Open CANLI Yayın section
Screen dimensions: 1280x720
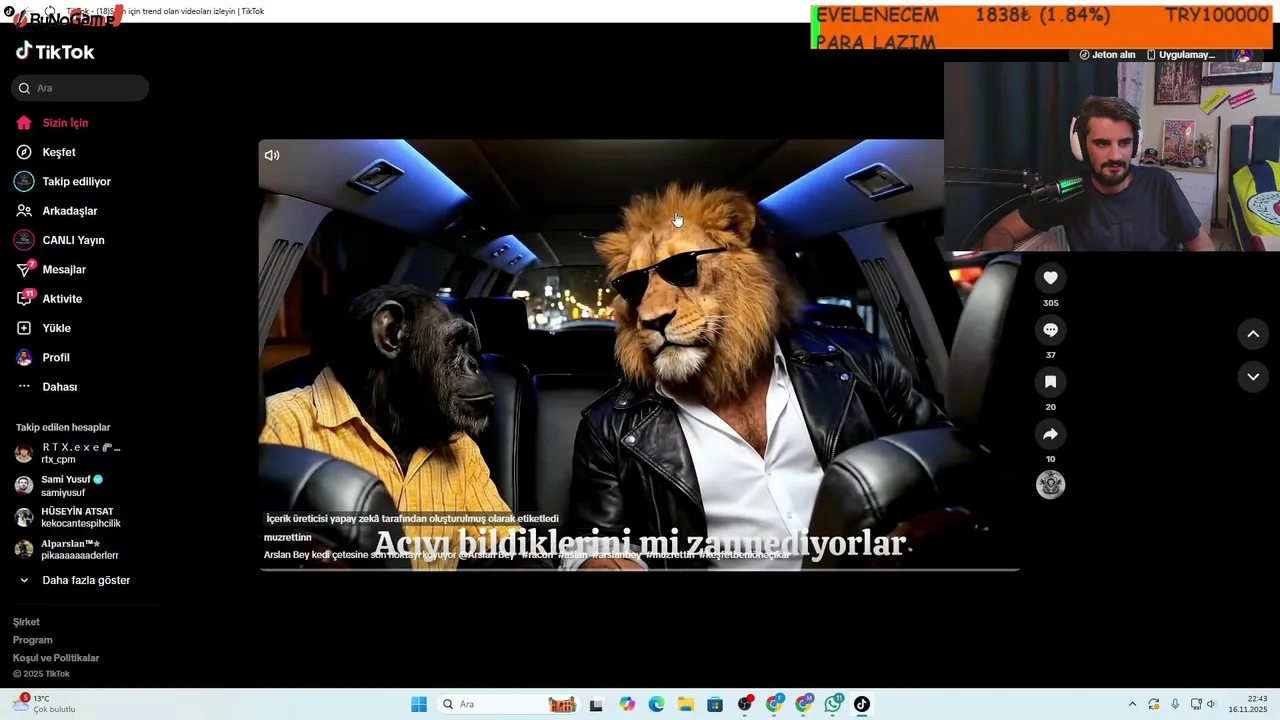click(73, 240)
